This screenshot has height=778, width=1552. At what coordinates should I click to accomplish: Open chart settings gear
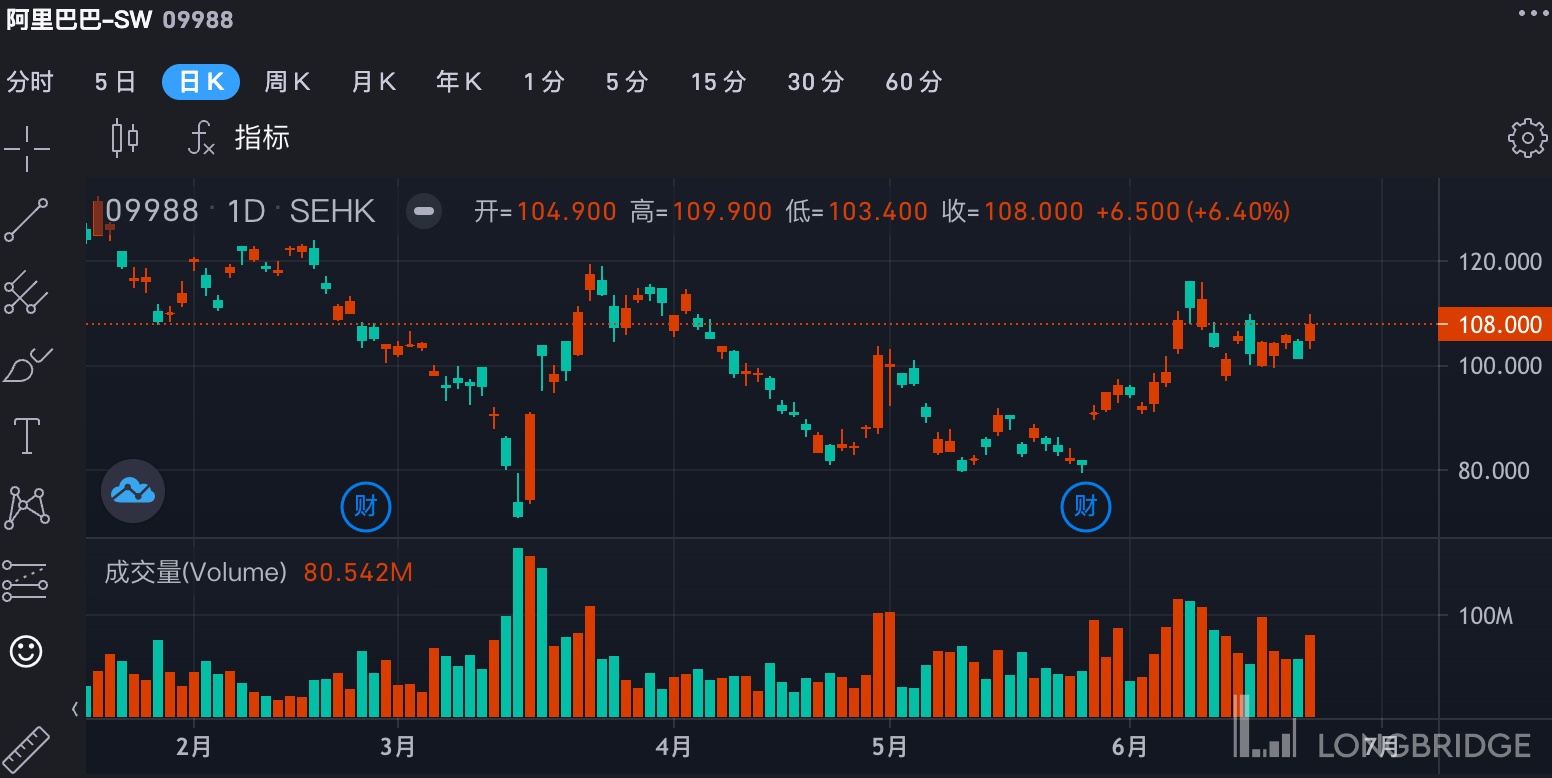1527,138
